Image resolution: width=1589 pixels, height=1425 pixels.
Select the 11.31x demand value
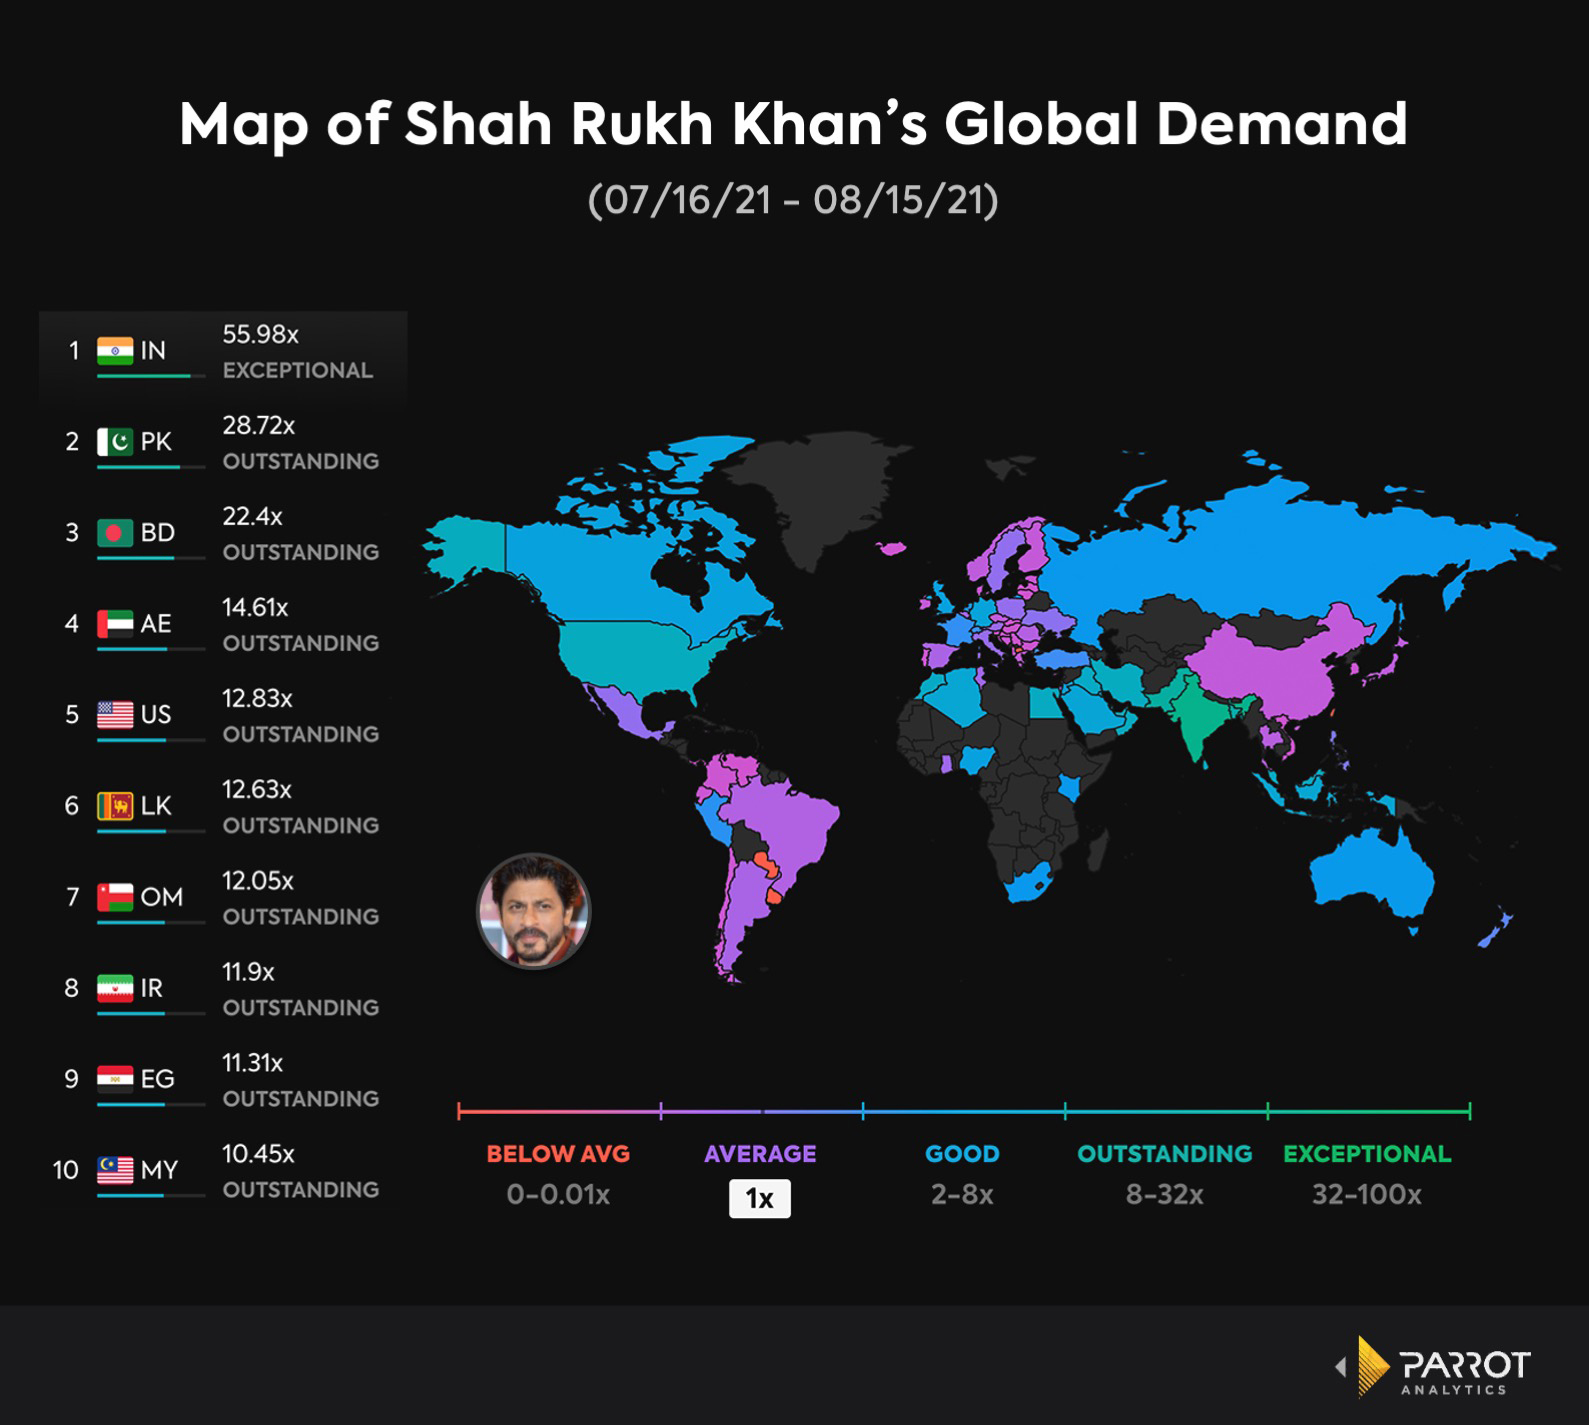point(252,1062)
